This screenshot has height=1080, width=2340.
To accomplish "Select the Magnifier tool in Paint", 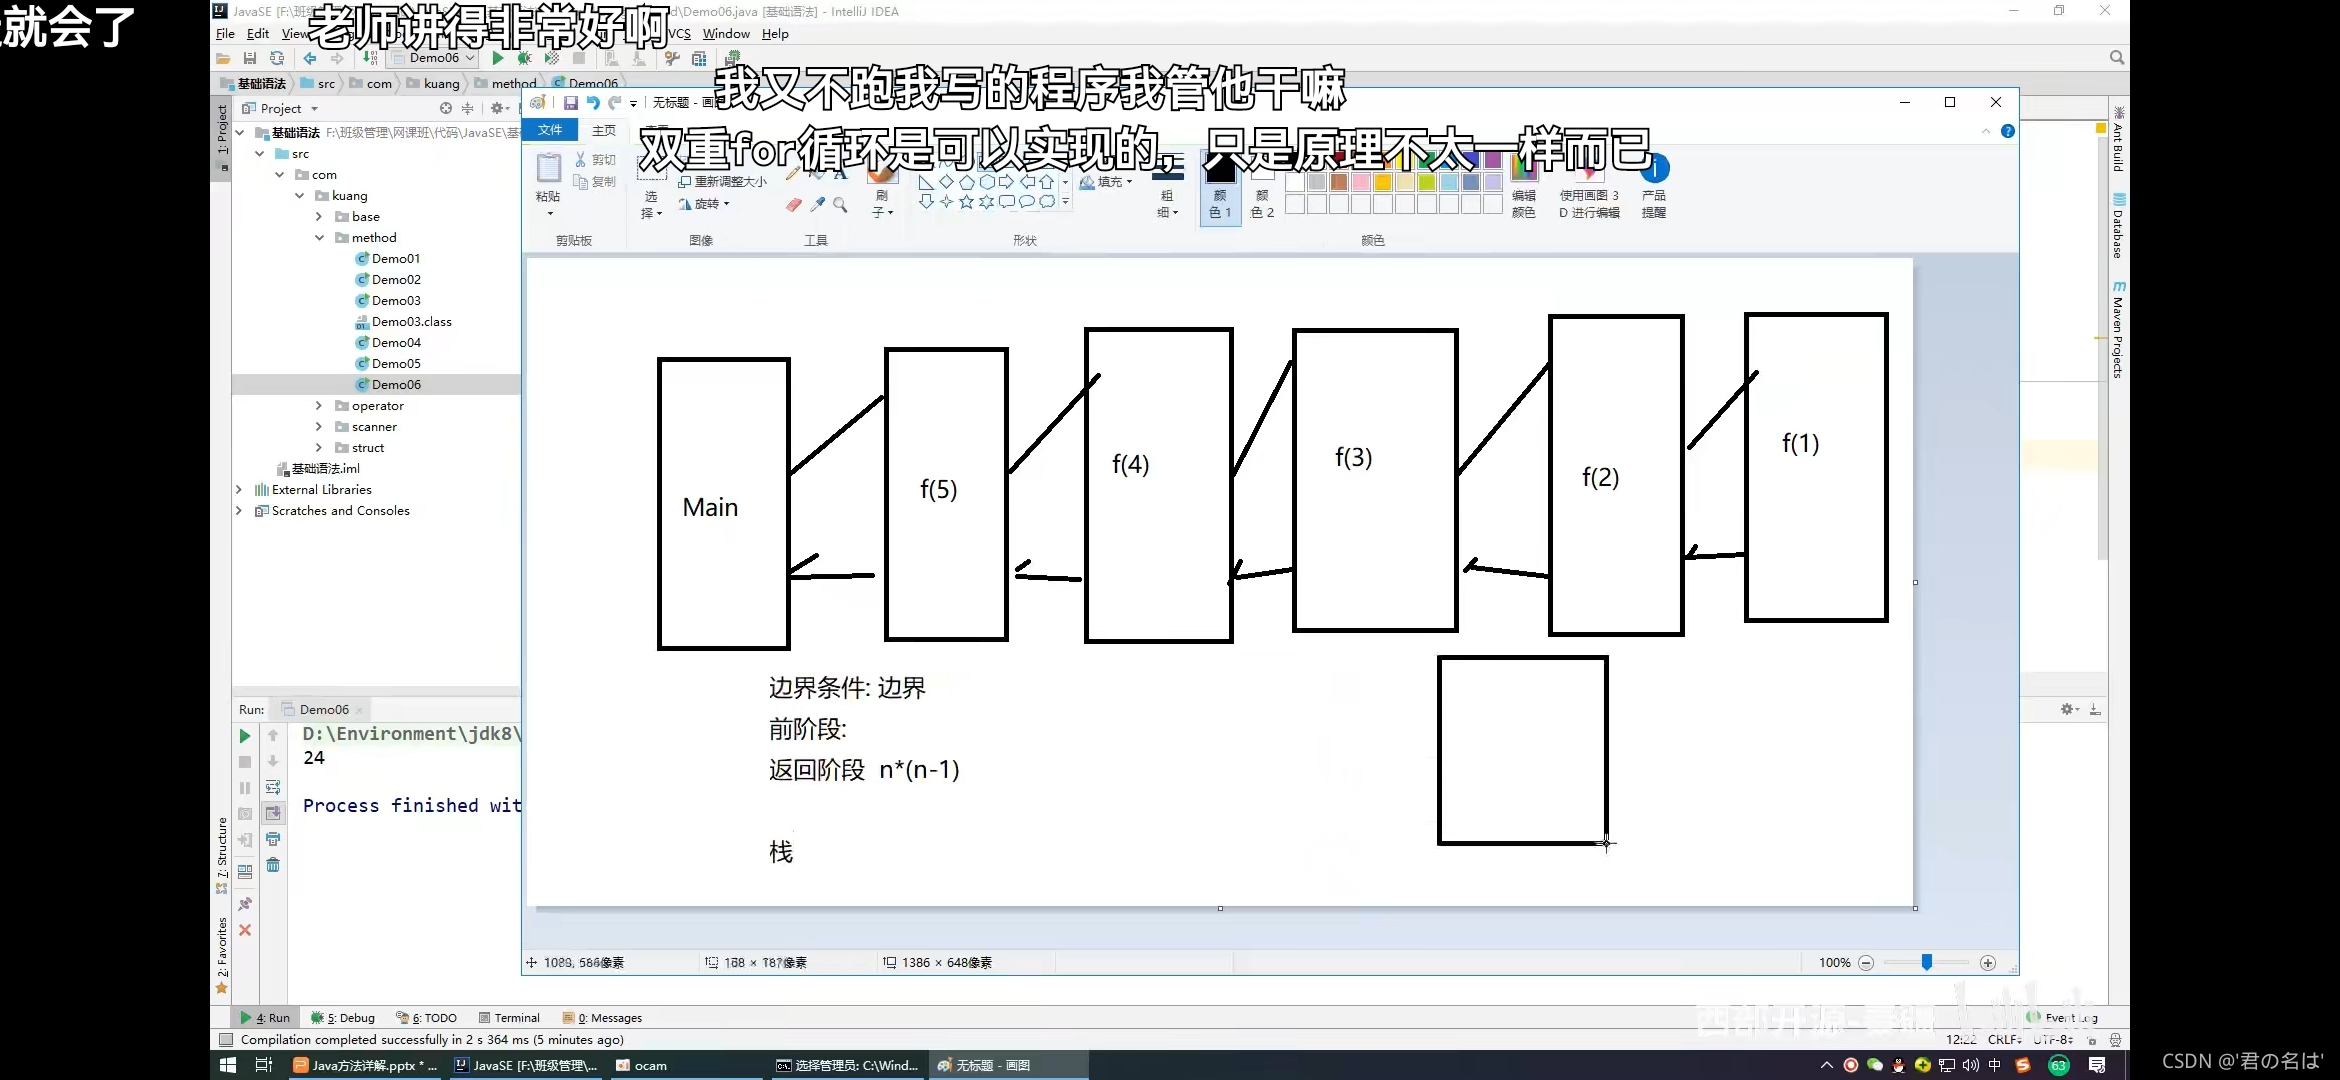I will tap(840, 204).
